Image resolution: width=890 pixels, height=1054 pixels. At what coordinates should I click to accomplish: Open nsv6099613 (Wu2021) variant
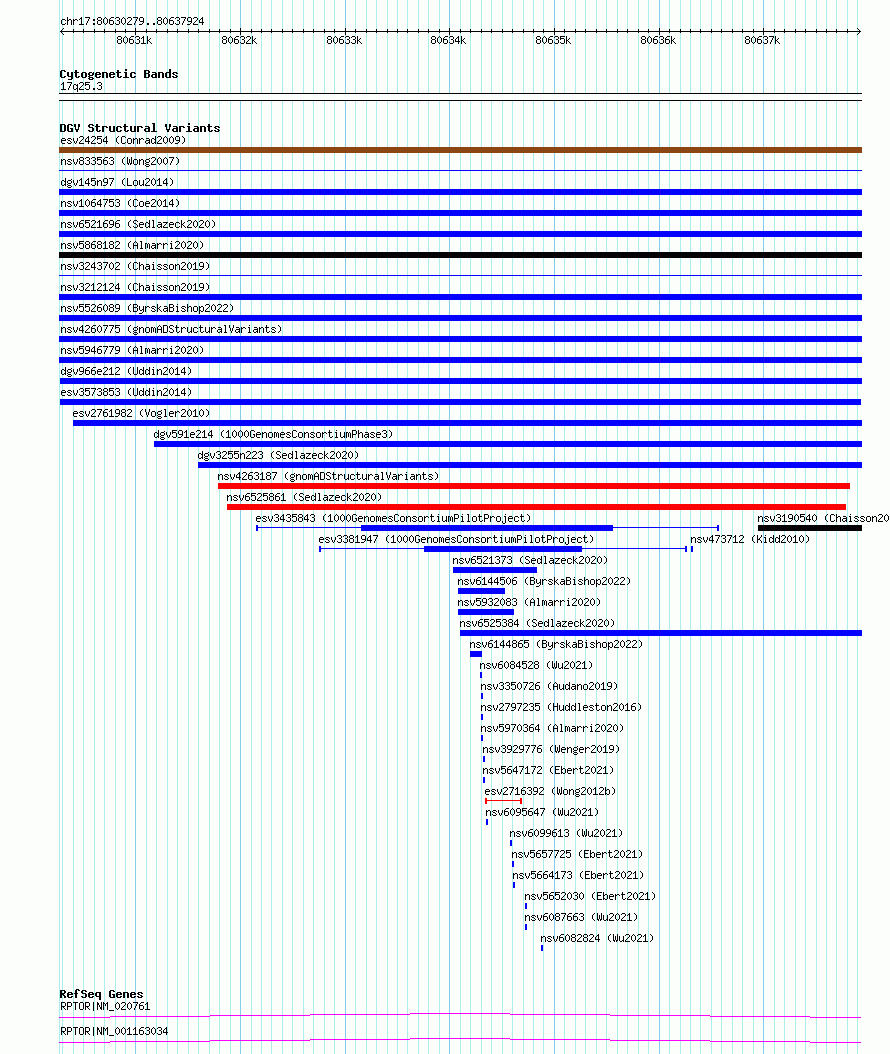(x=566, y=833)
